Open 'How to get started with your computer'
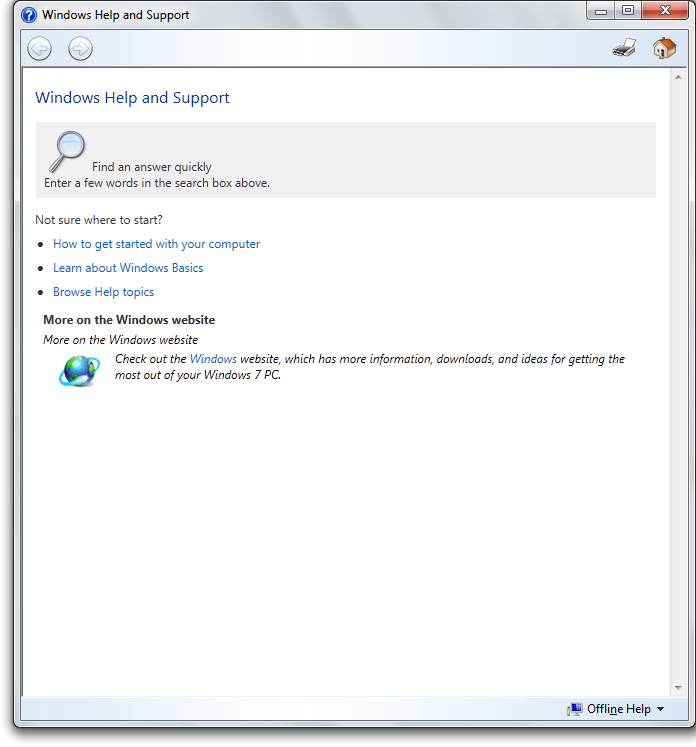 point(156,244)
